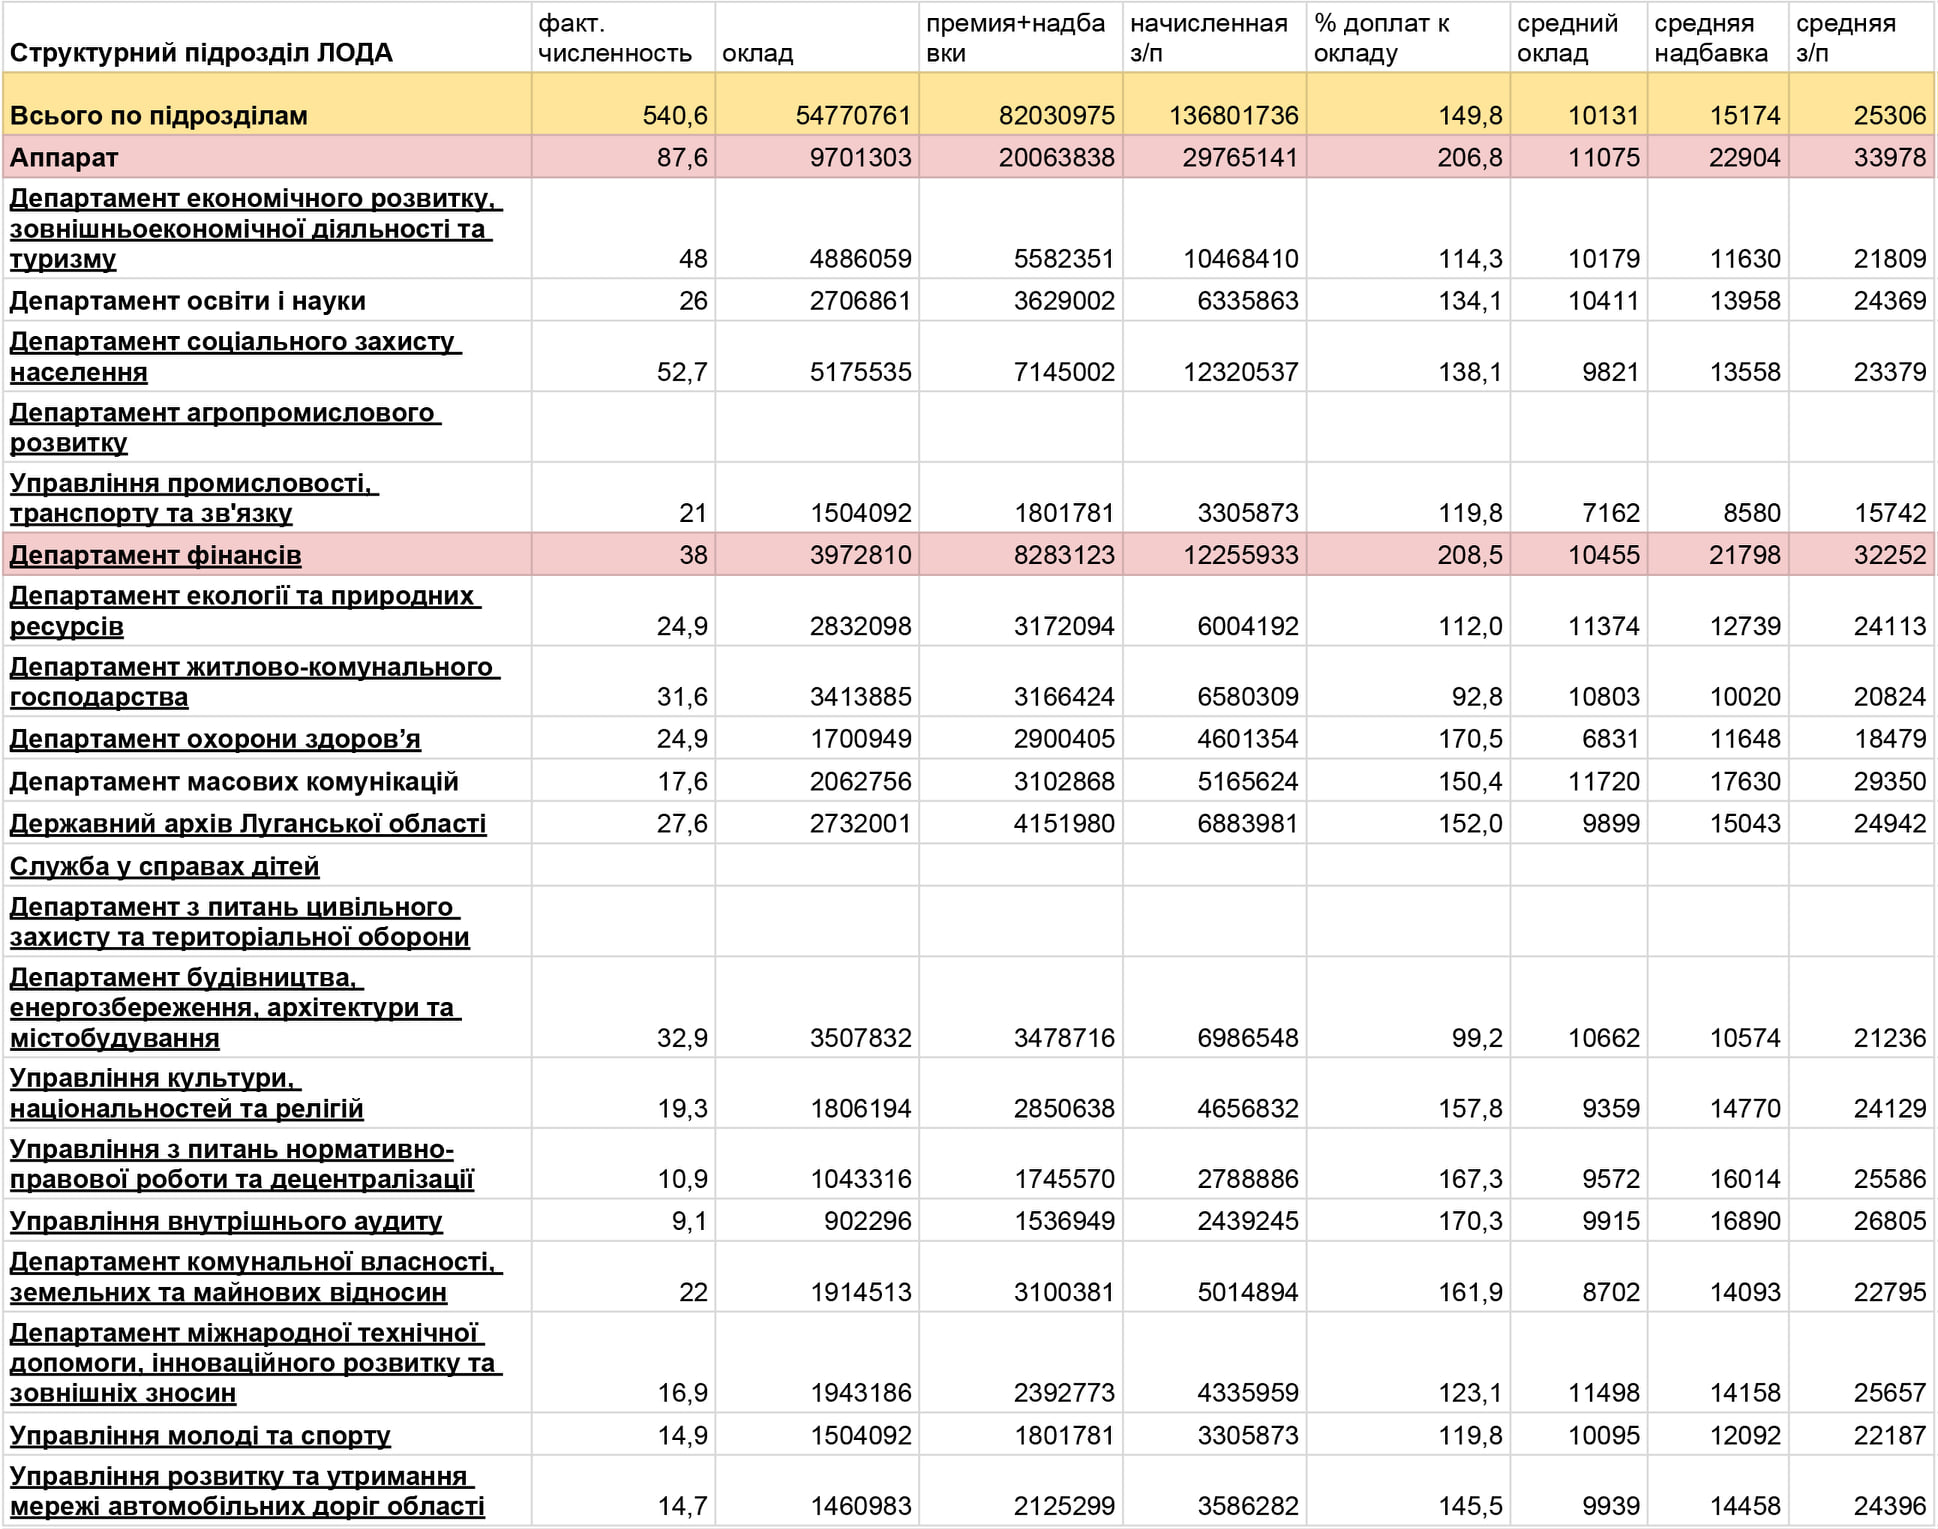1938x1529 pixels.
Task: Click the % доплат к окладу header
Action: [x=1381, y=38]
